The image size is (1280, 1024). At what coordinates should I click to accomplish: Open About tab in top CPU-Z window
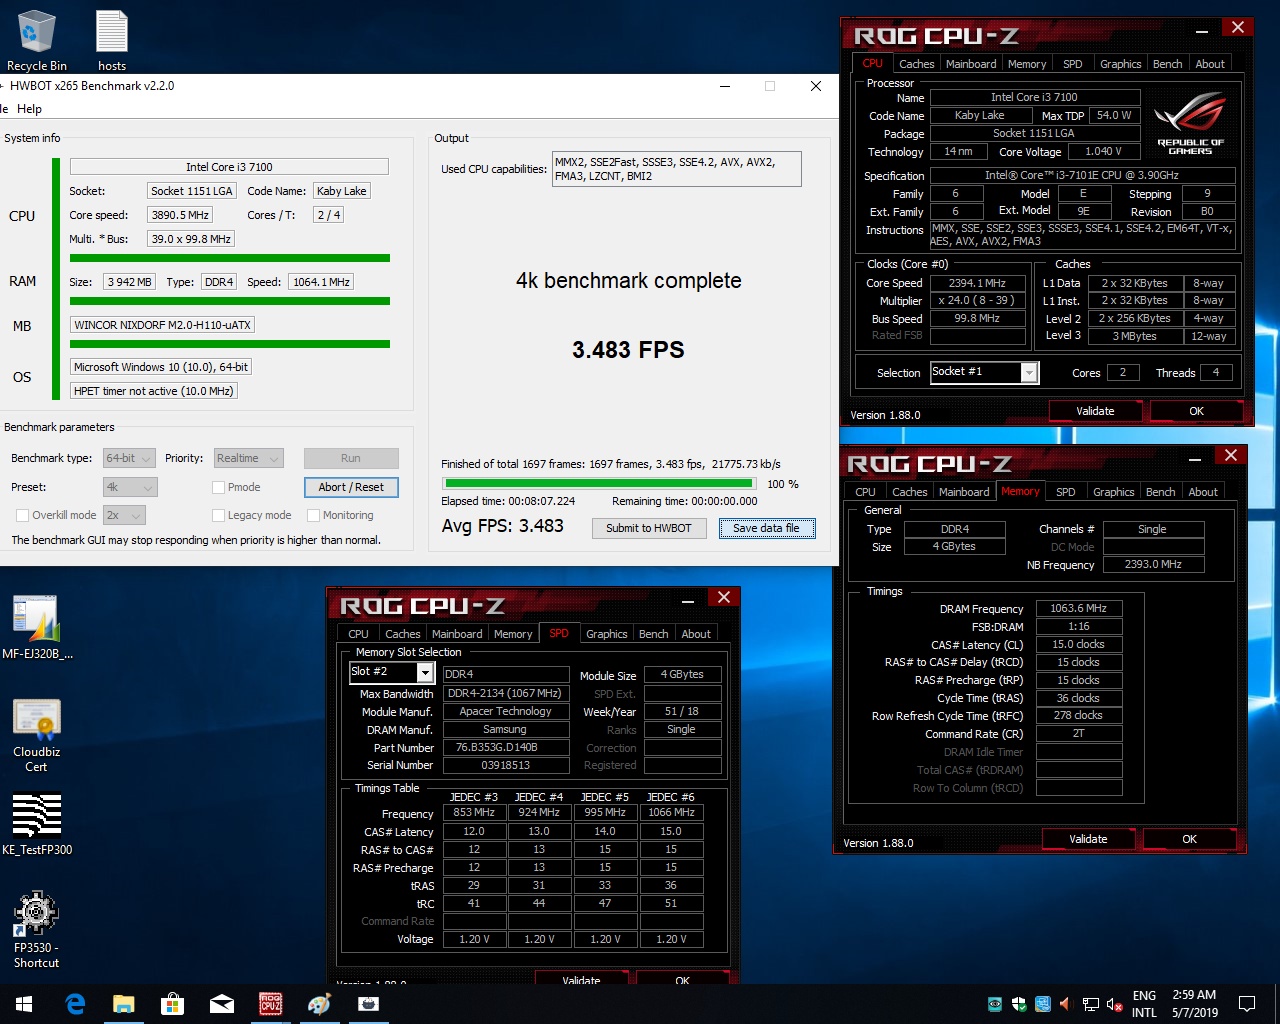point(1210,64)
